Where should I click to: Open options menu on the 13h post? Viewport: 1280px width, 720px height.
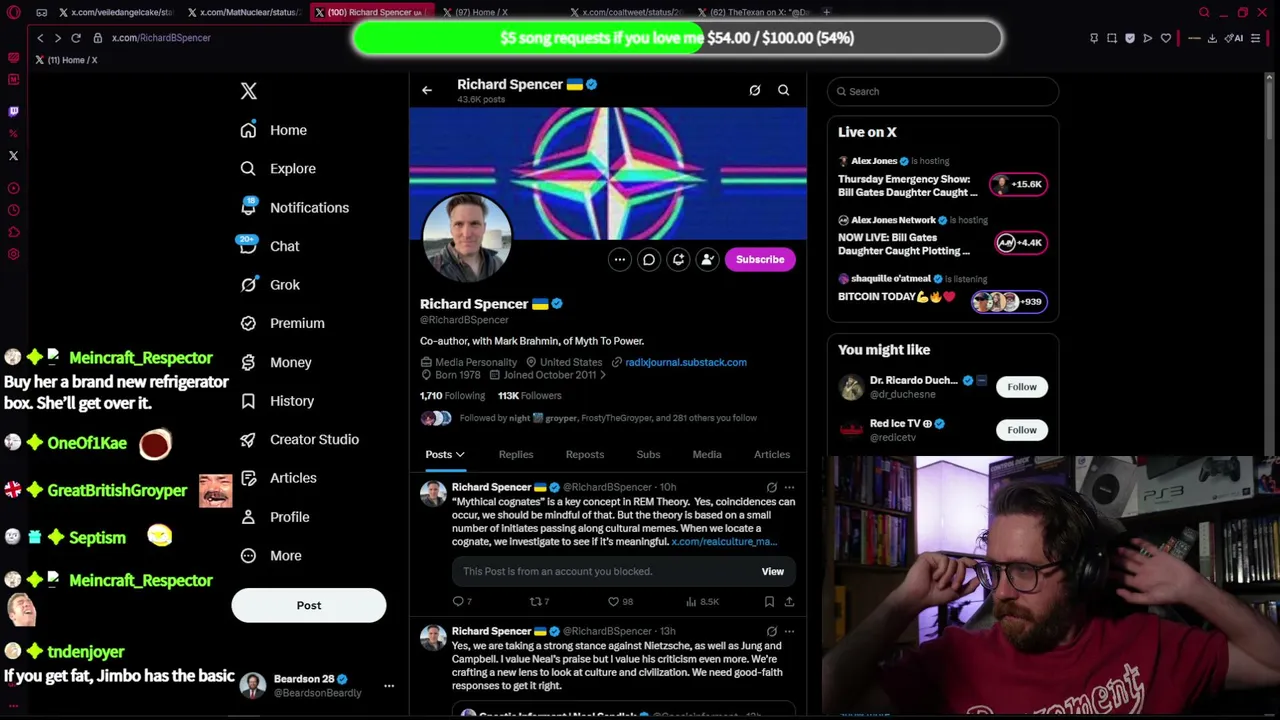[789, 631]
